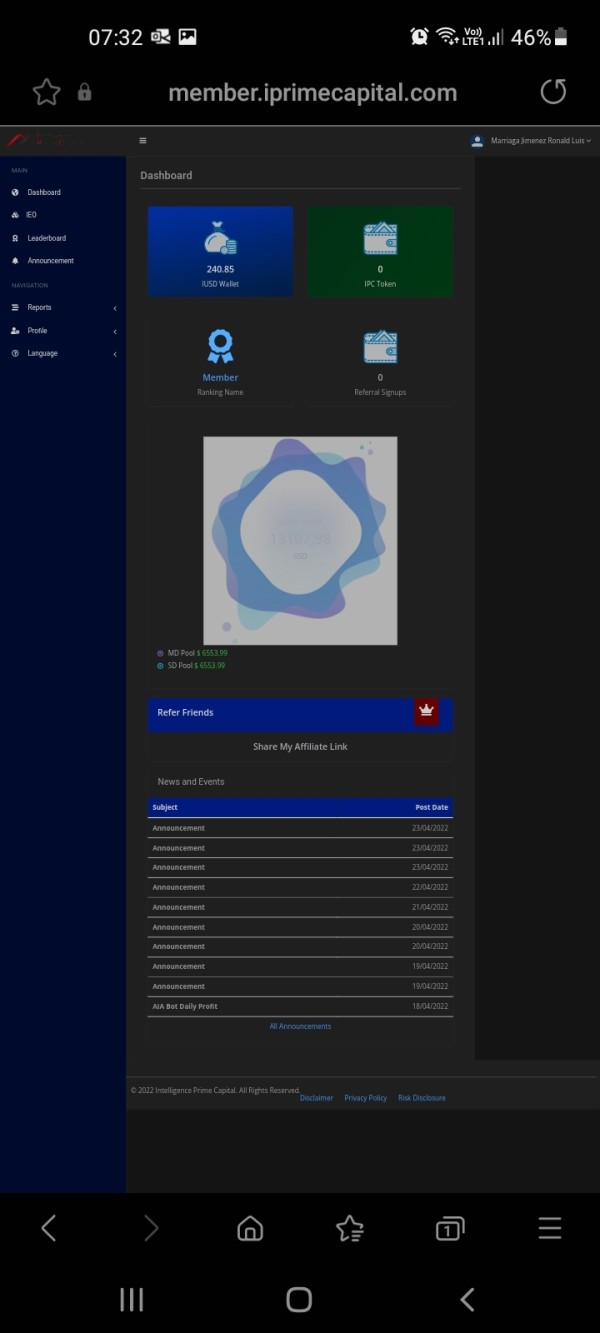Expand the Profile sidebar submenu
The image size is (600, 1333).
click(x=63, y=330)
